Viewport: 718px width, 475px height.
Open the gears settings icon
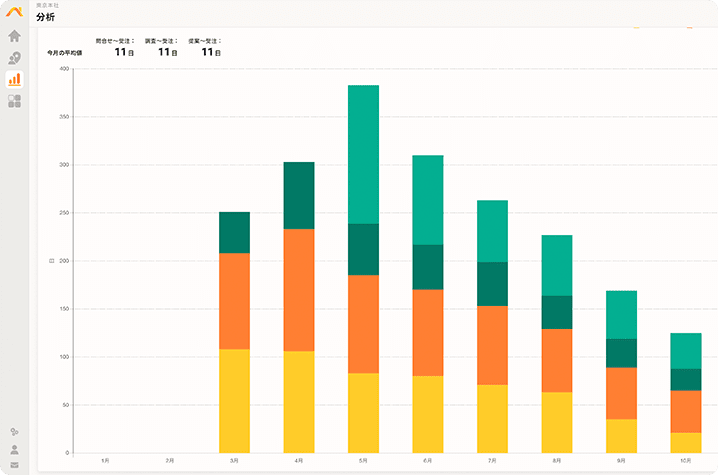click(15, 431)
